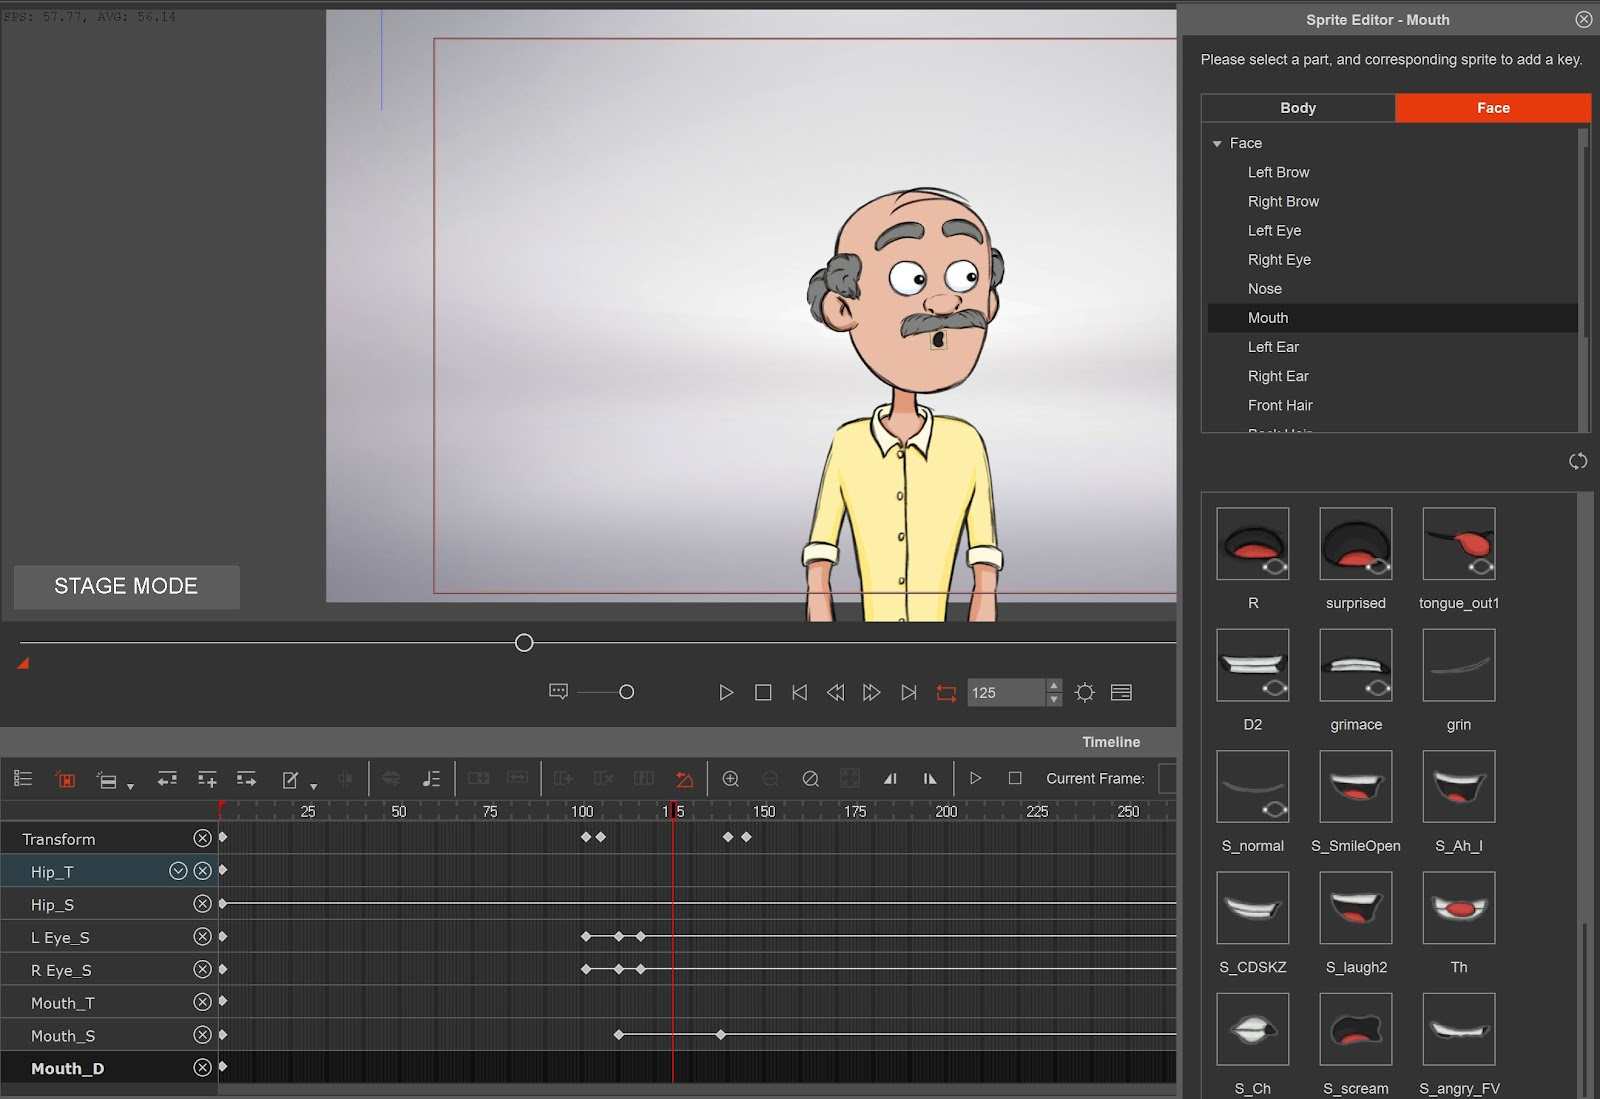Choose the S_scream mouth sprite thumbnail

[x=1355, y=1029]
